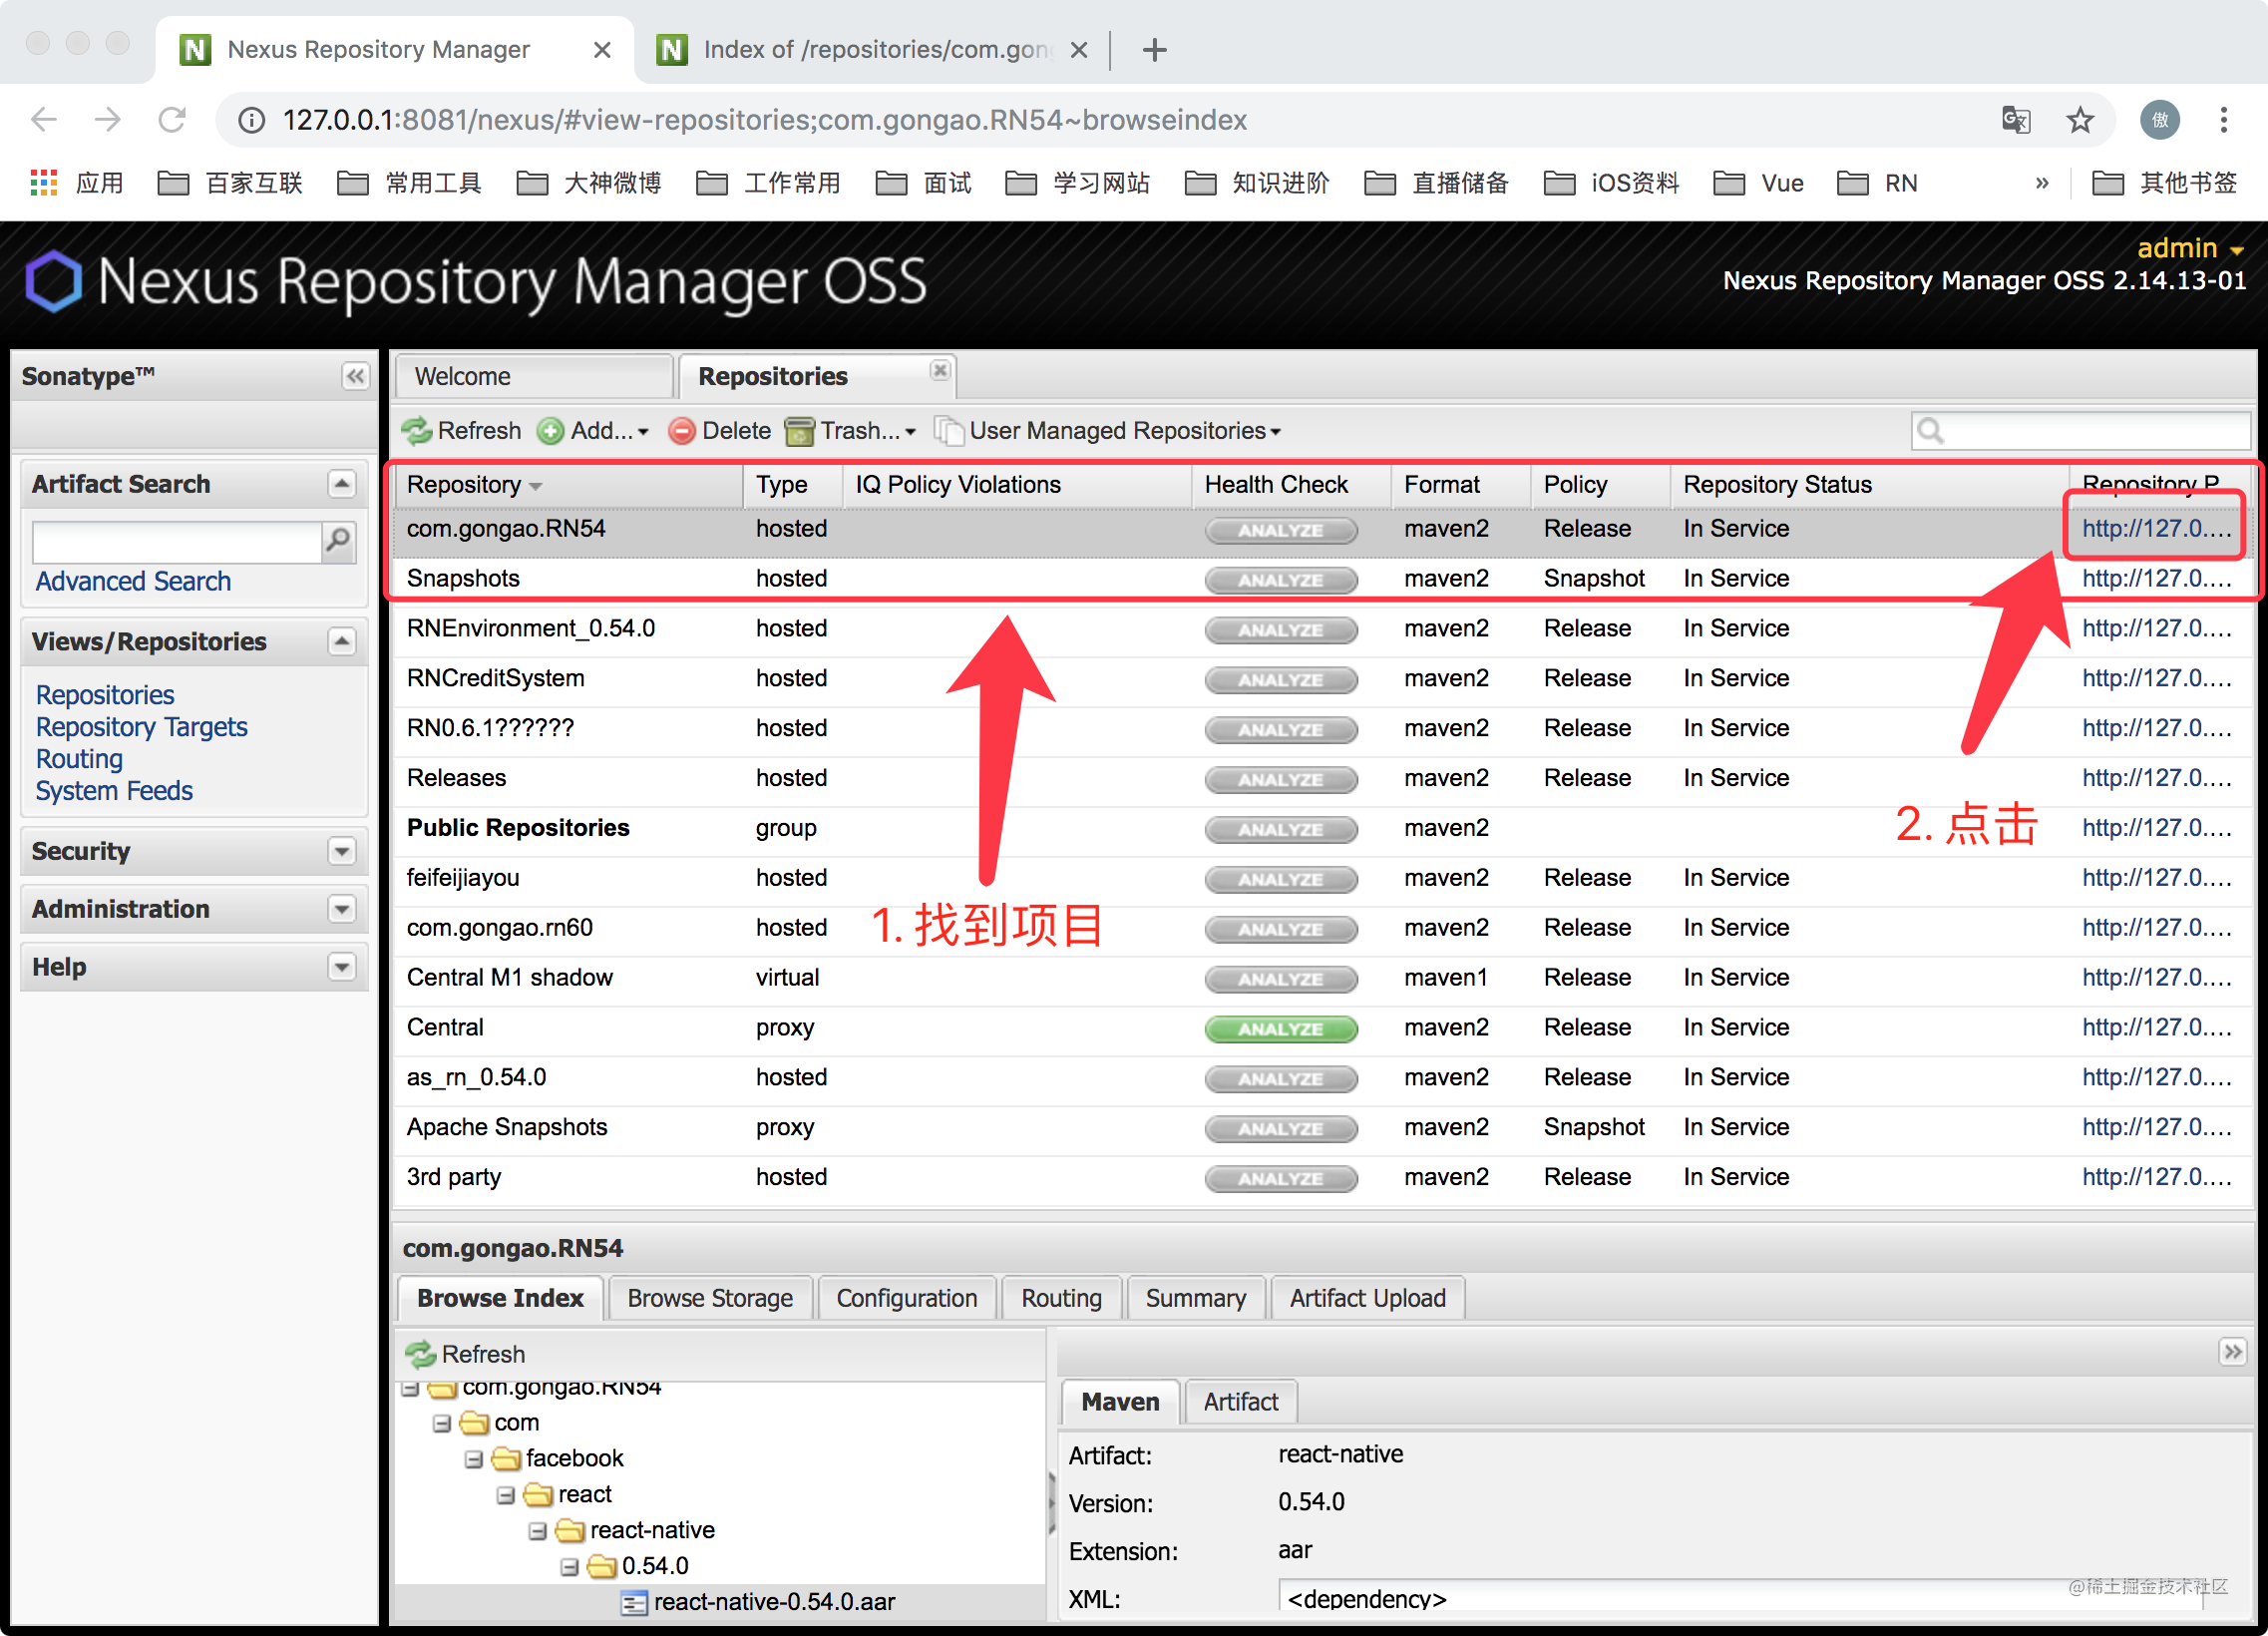
Task: Click the Nexus hexagon logo
Action: [53, 281]
